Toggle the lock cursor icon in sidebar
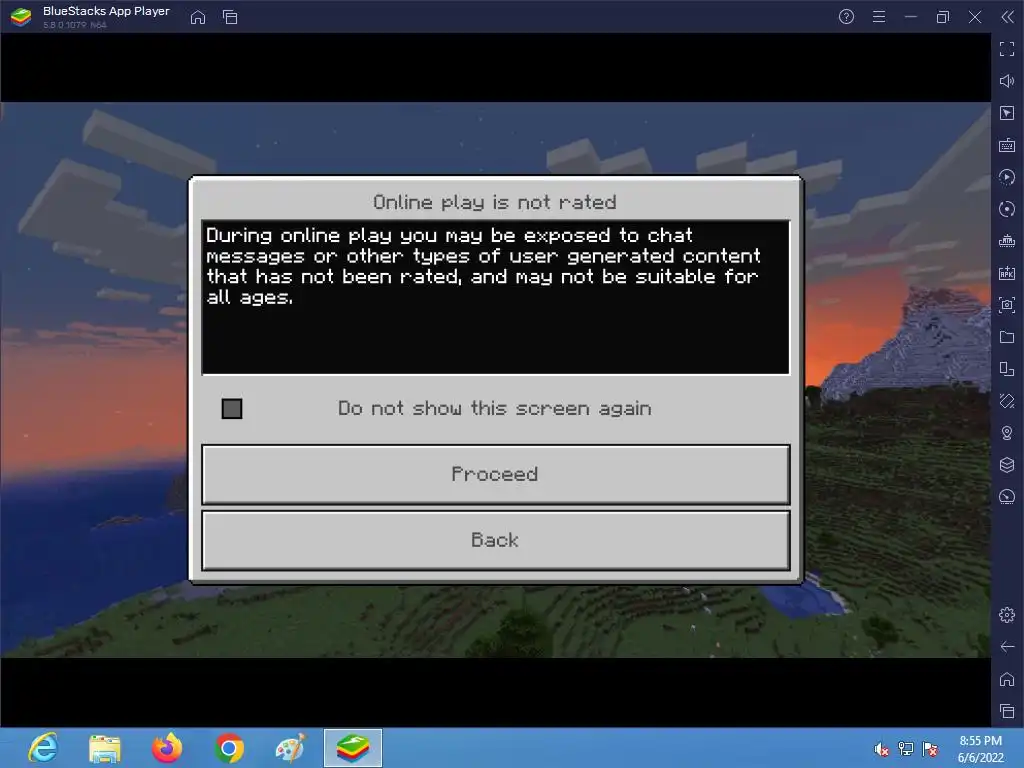This screenshot has height=768, width=1024. [1006, 113]
